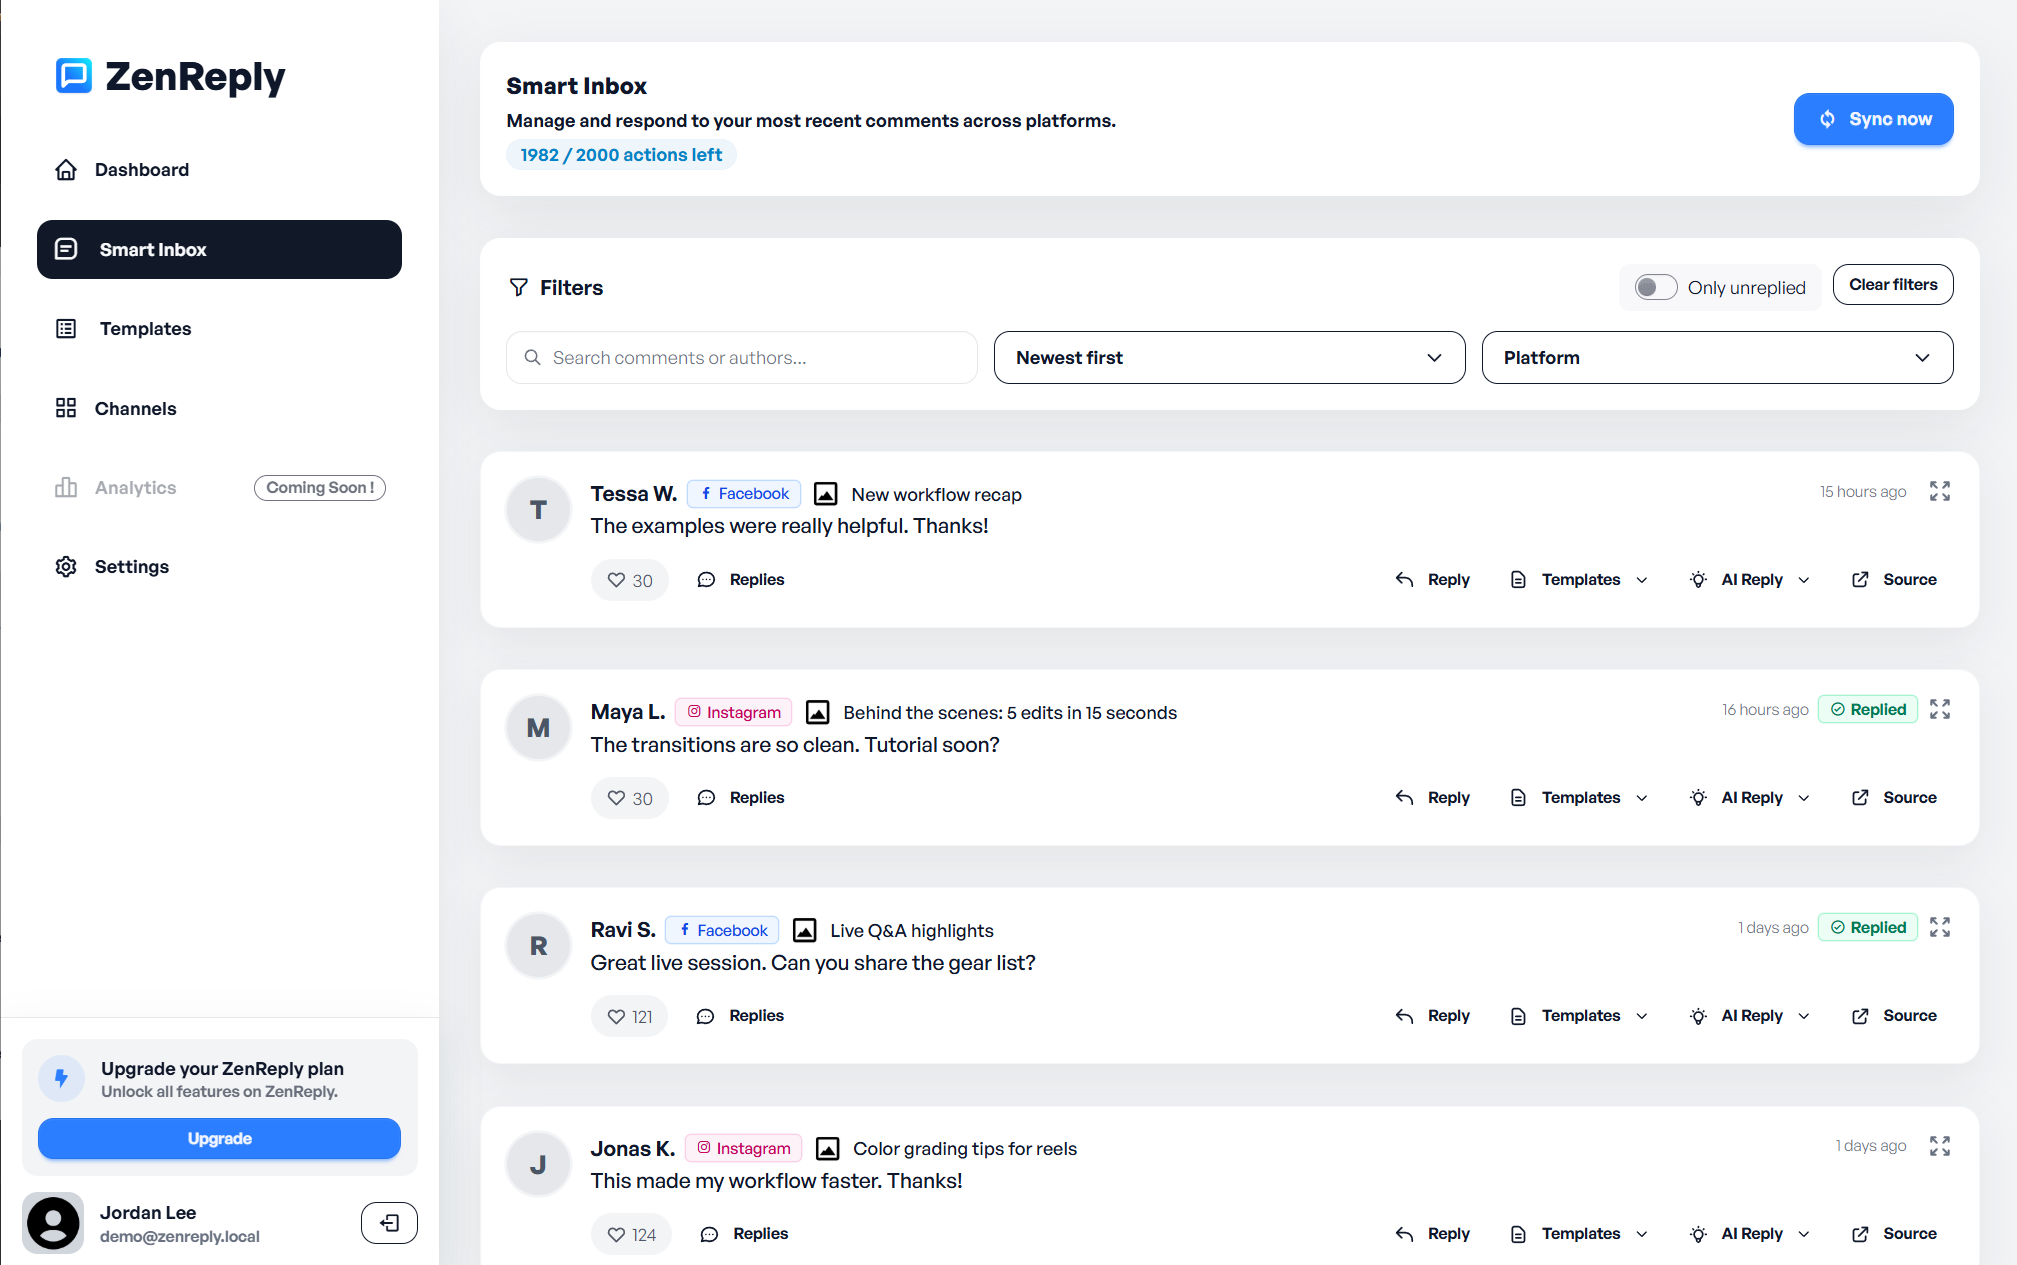
Task: Click the logout icon next to Jordan Lee
Action: pos(389,1222)
